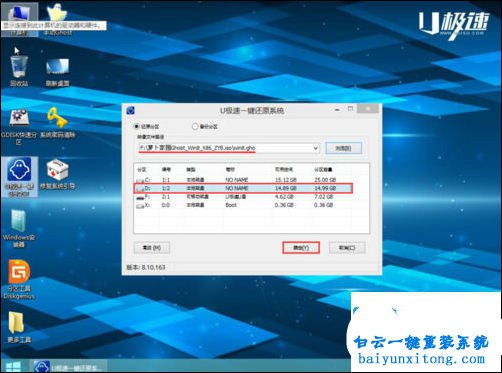Click the refresh desktop shortcut icon
Image resolution: width=502 pixels, height=373 pixels.
tap(57, 72)
